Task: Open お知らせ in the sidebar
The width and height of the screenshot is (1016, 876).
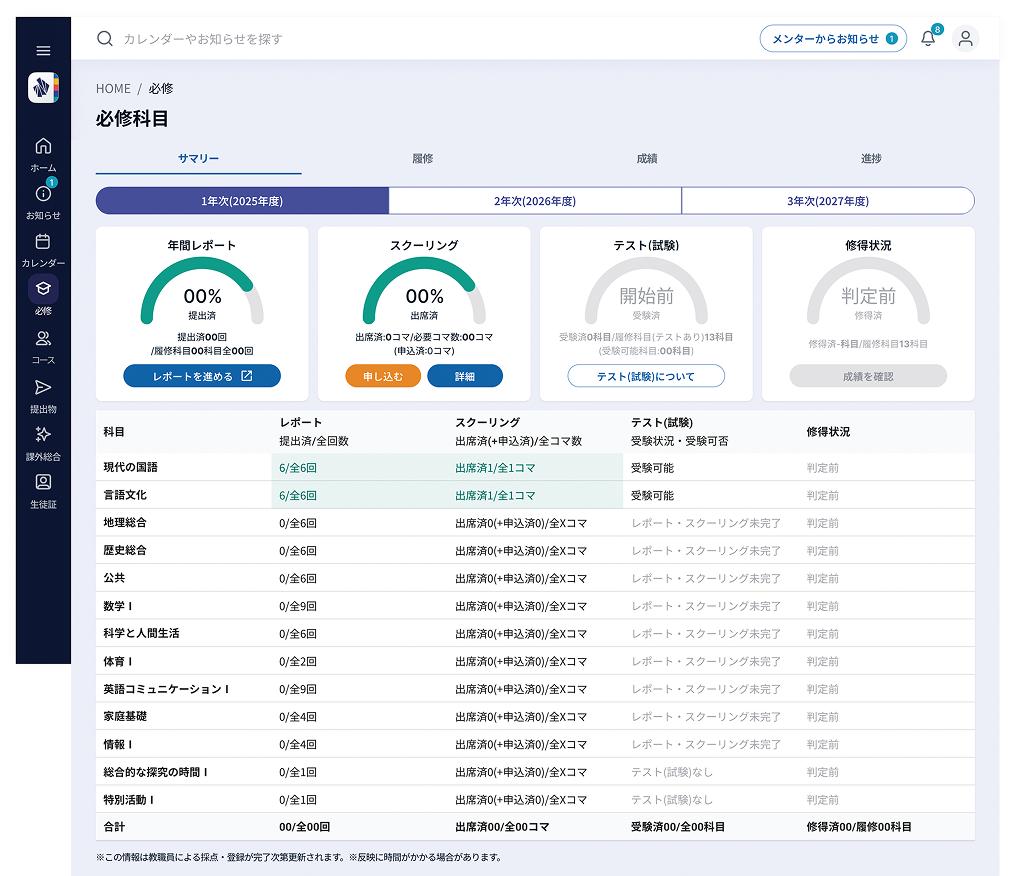Action: 43,201
